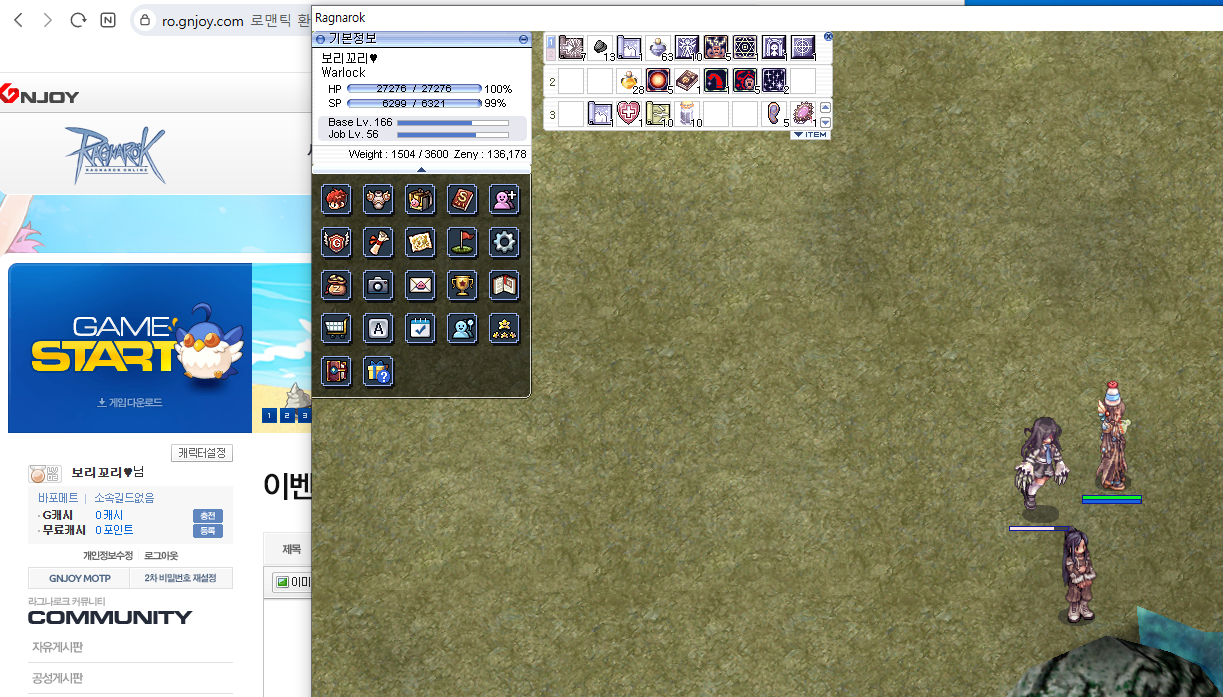Open the quest scroll with red ribbon
The height and width of the screenshot is (697, 1223).
click(378, 242)
